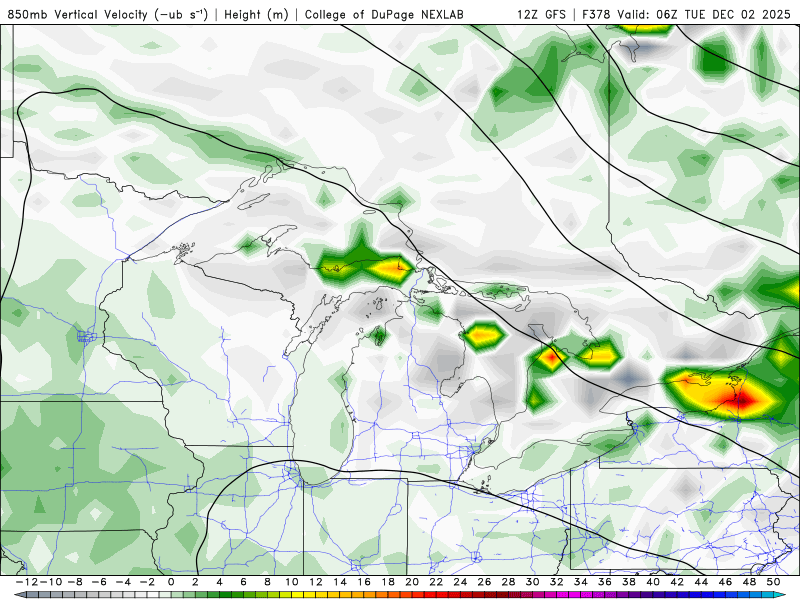The height and width of the screenshot is (600, 800).
Task: Click the "-12" color scale label
Action: click(x=26, y=582)
